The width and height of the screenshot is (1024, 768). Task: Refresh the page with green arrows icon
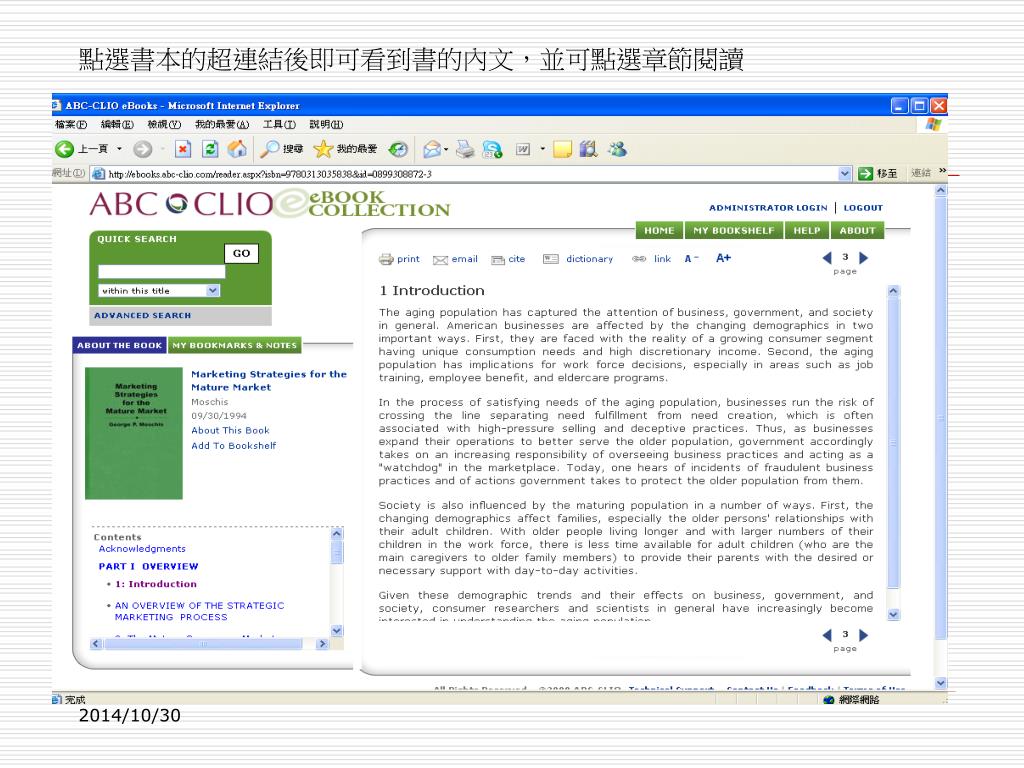(210, 149)
